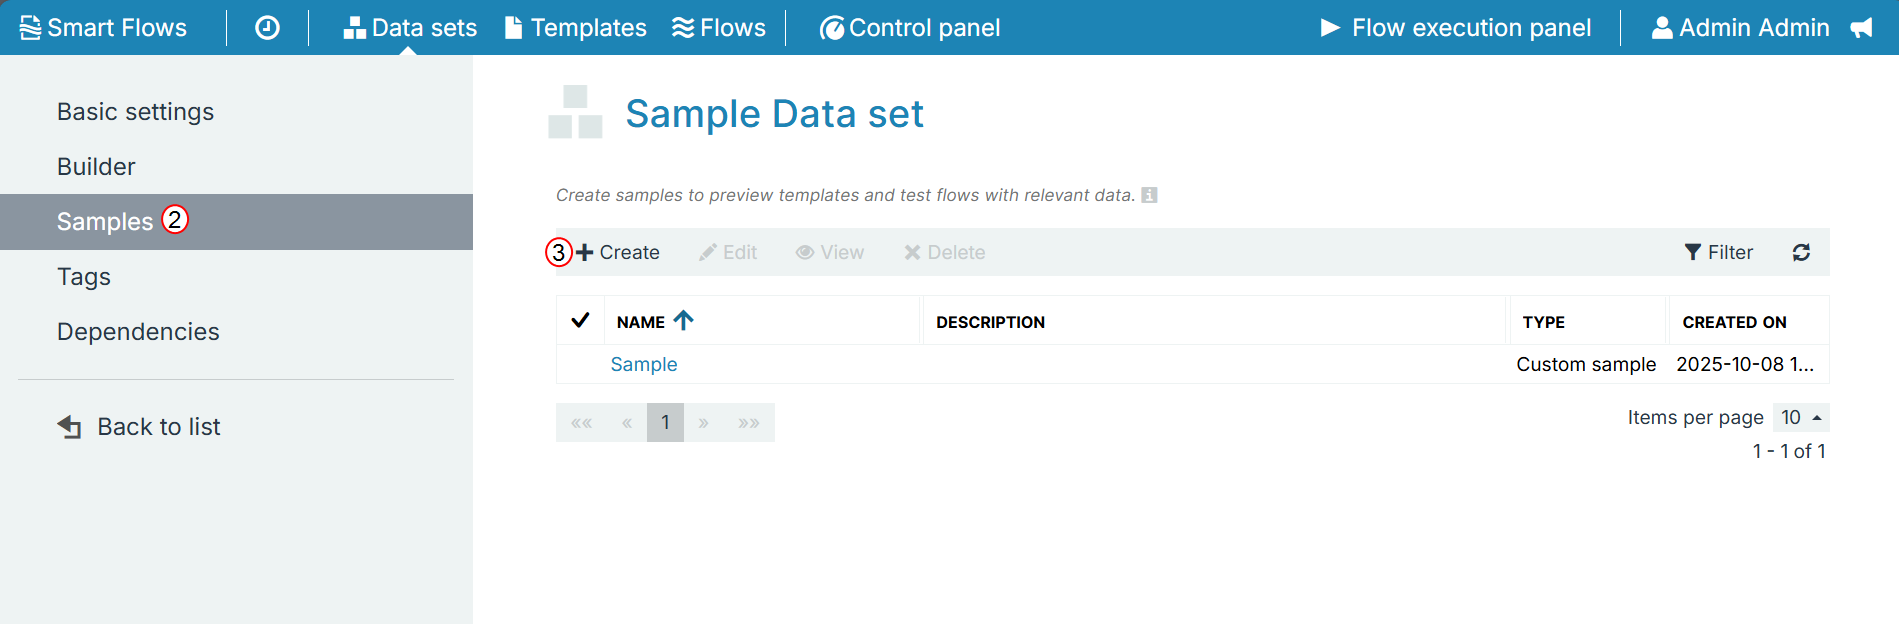This screenshot has width=1900, height=625.
Task: Open the clock history icon in header
Action: click(x=267, y=28)
